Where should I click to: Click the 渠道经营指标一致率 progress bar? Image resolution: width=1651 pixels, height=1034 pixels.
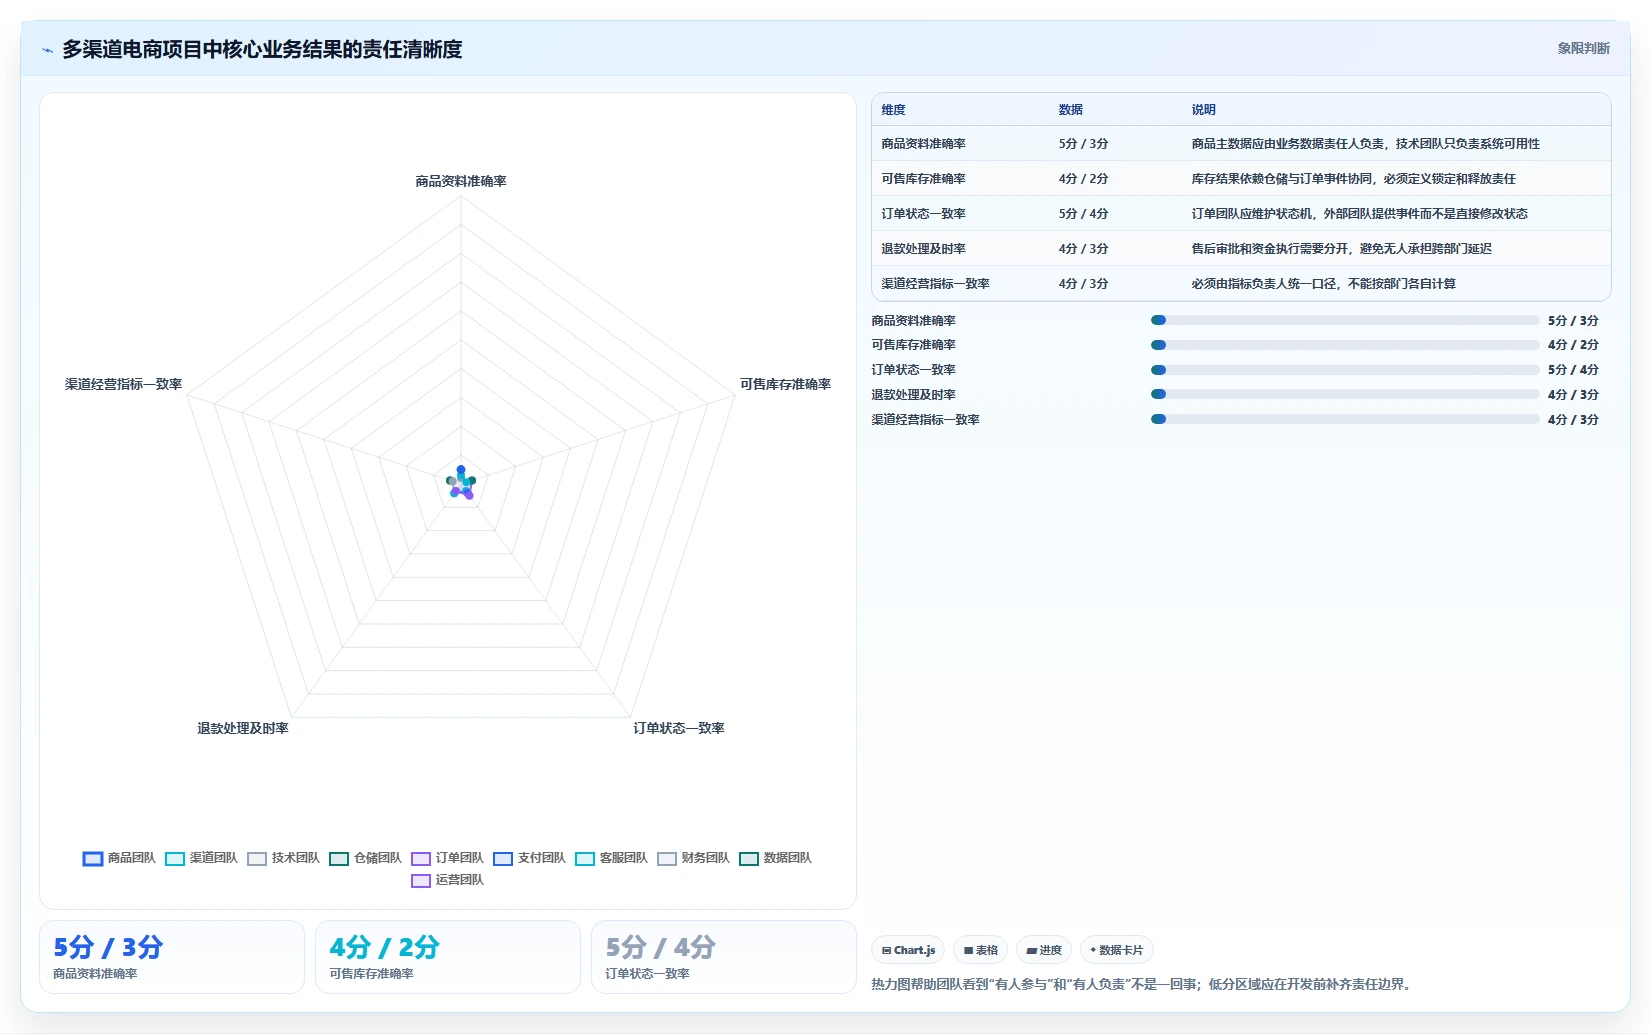1345,419
